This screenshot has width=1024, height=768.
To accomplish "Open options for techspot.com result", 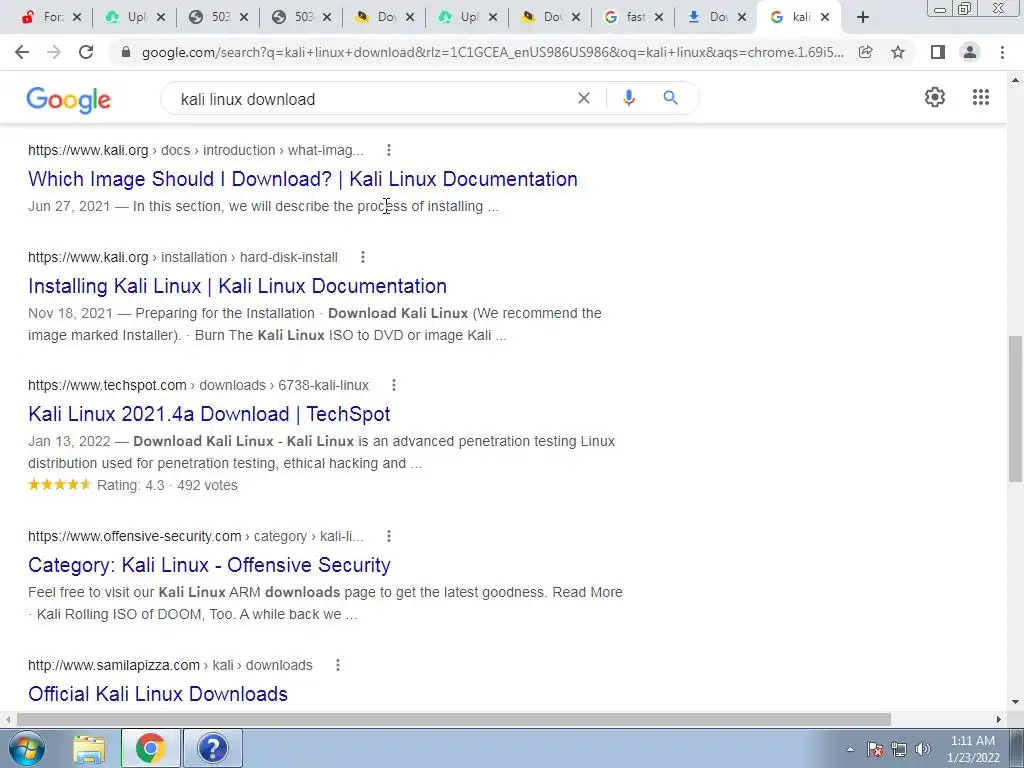I will click(x=394, y=385).
